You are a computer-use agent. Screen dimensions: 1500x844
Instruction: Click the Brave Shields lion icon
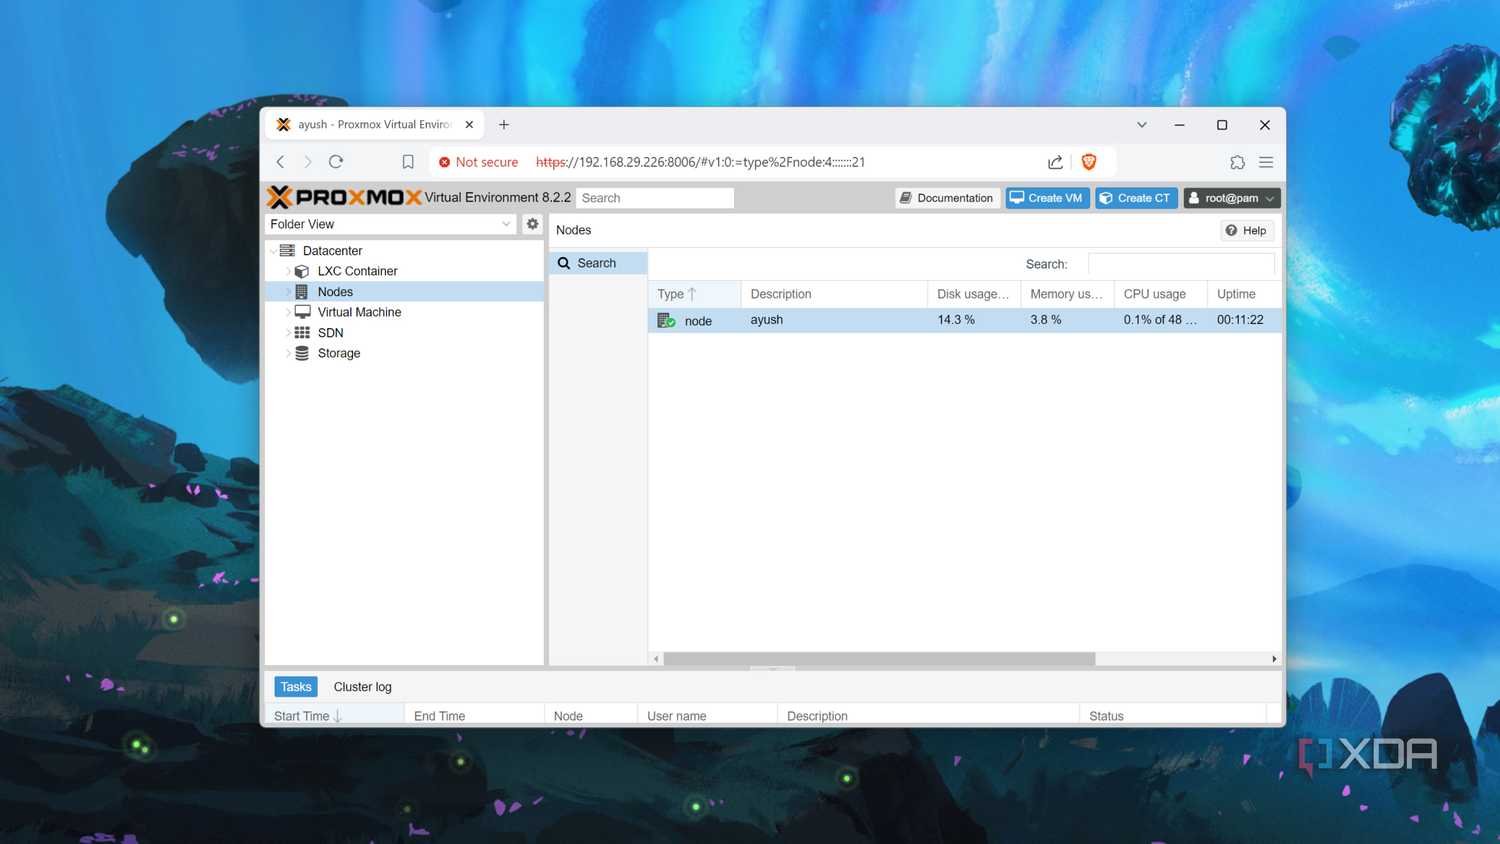(1089, 162)
